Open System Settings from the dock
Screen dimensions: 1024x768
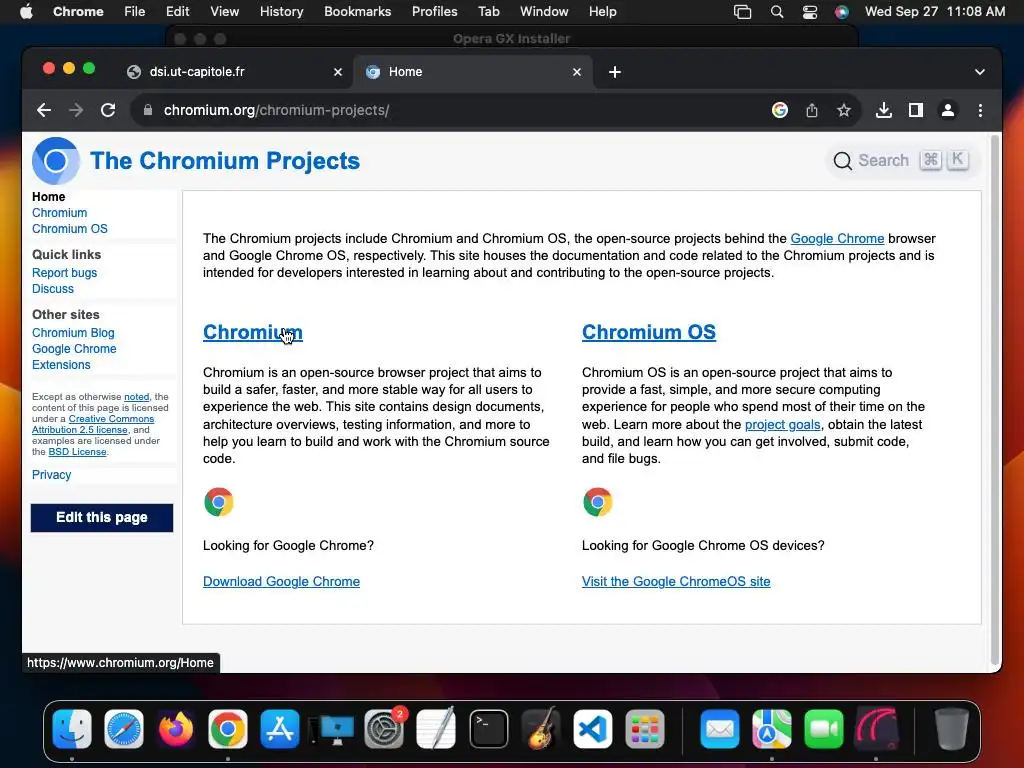[x=384, y=729]
